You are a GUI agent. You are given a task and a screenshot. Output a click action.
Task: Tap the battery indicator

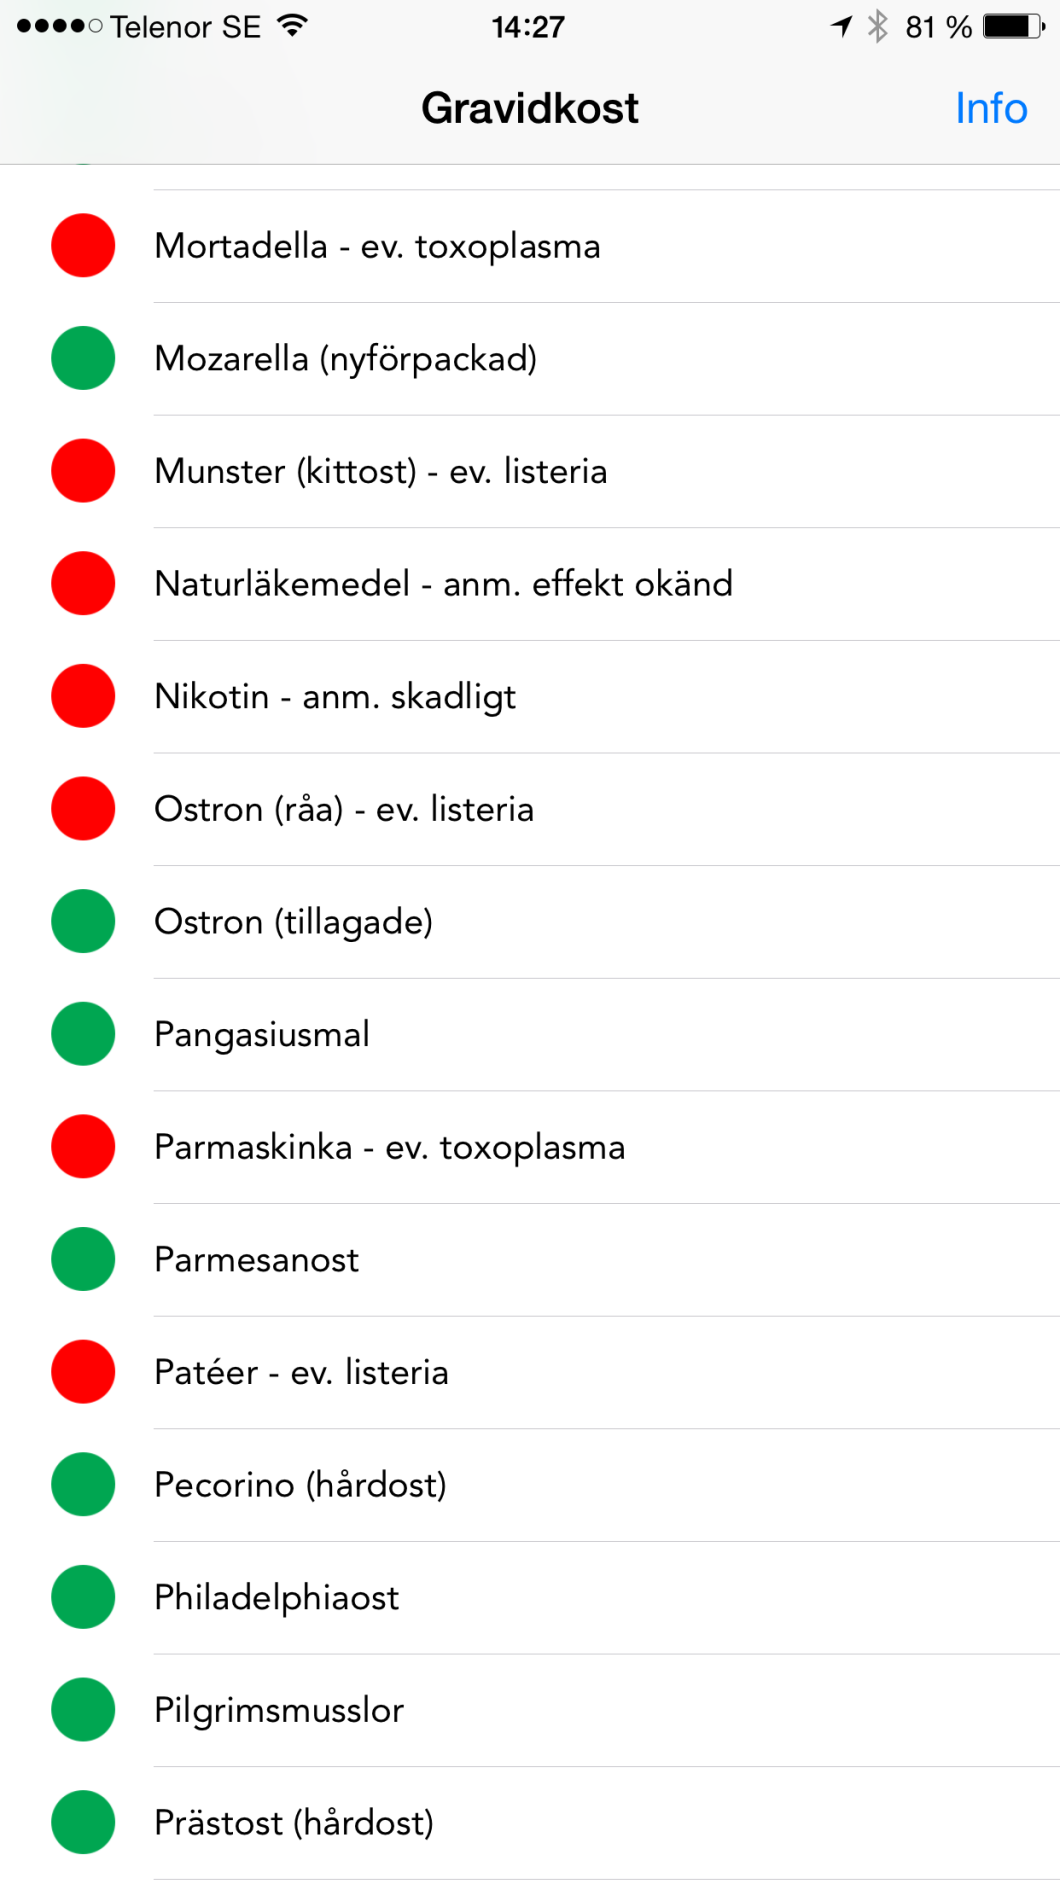1010,25
